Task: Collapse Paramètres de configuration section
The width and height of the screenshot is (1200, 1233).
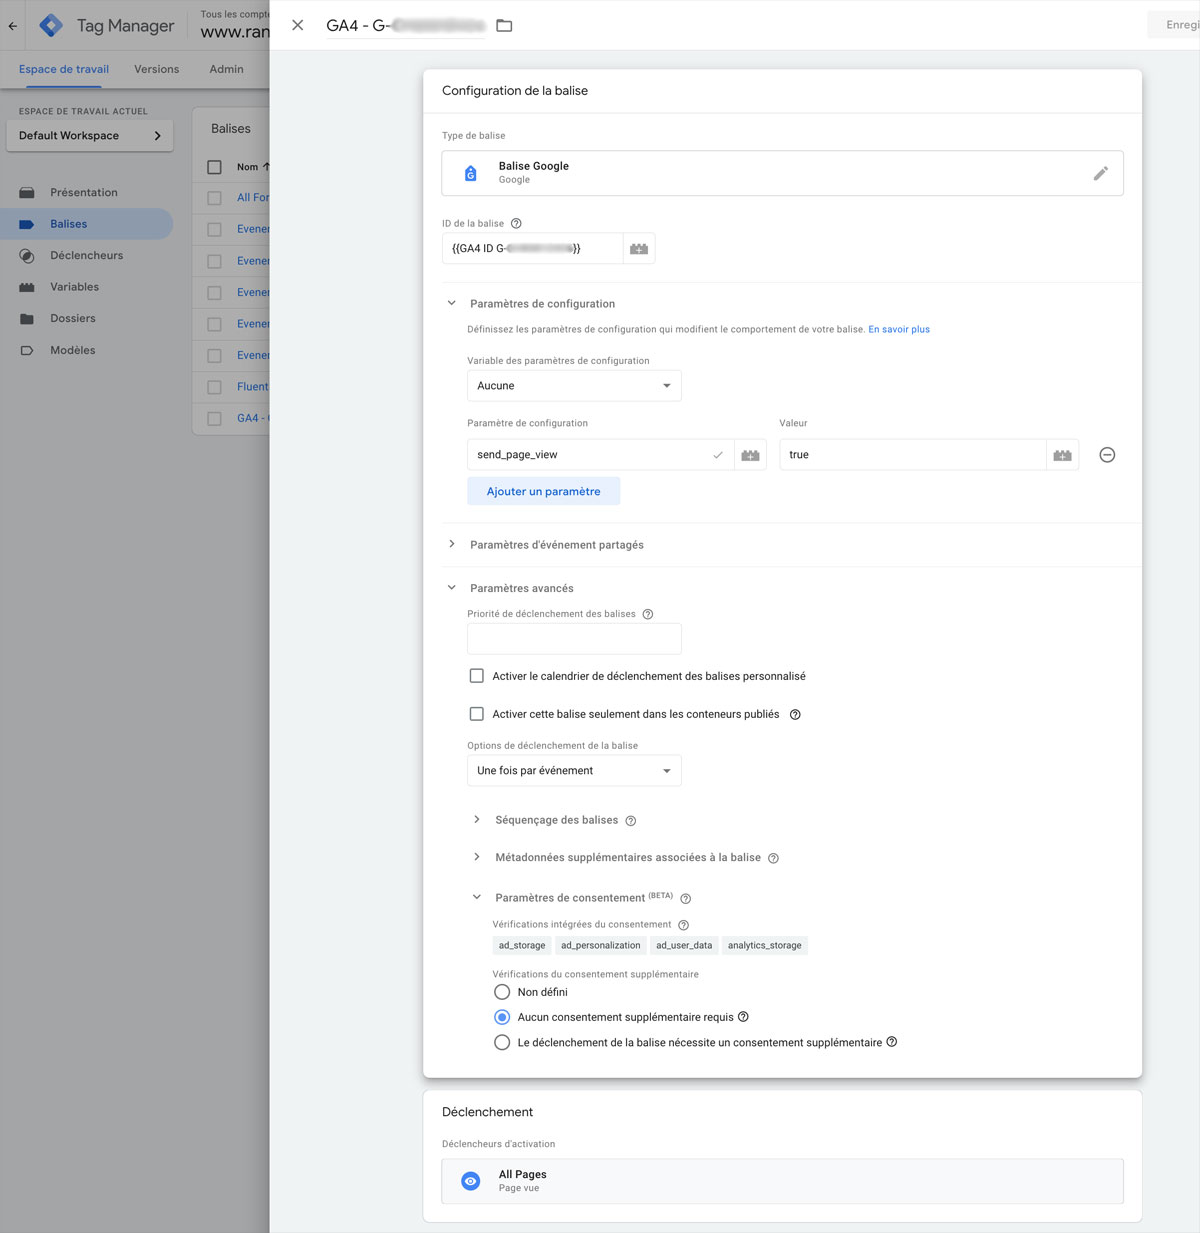Action: coord(452,303)
